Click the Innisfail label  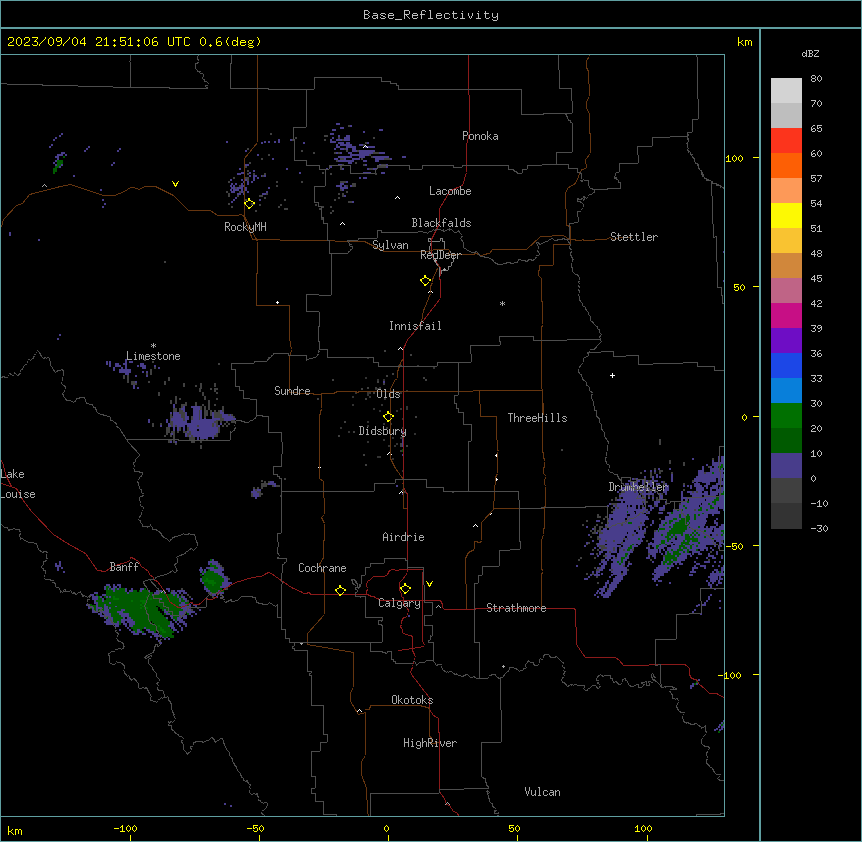coord(415,326)
